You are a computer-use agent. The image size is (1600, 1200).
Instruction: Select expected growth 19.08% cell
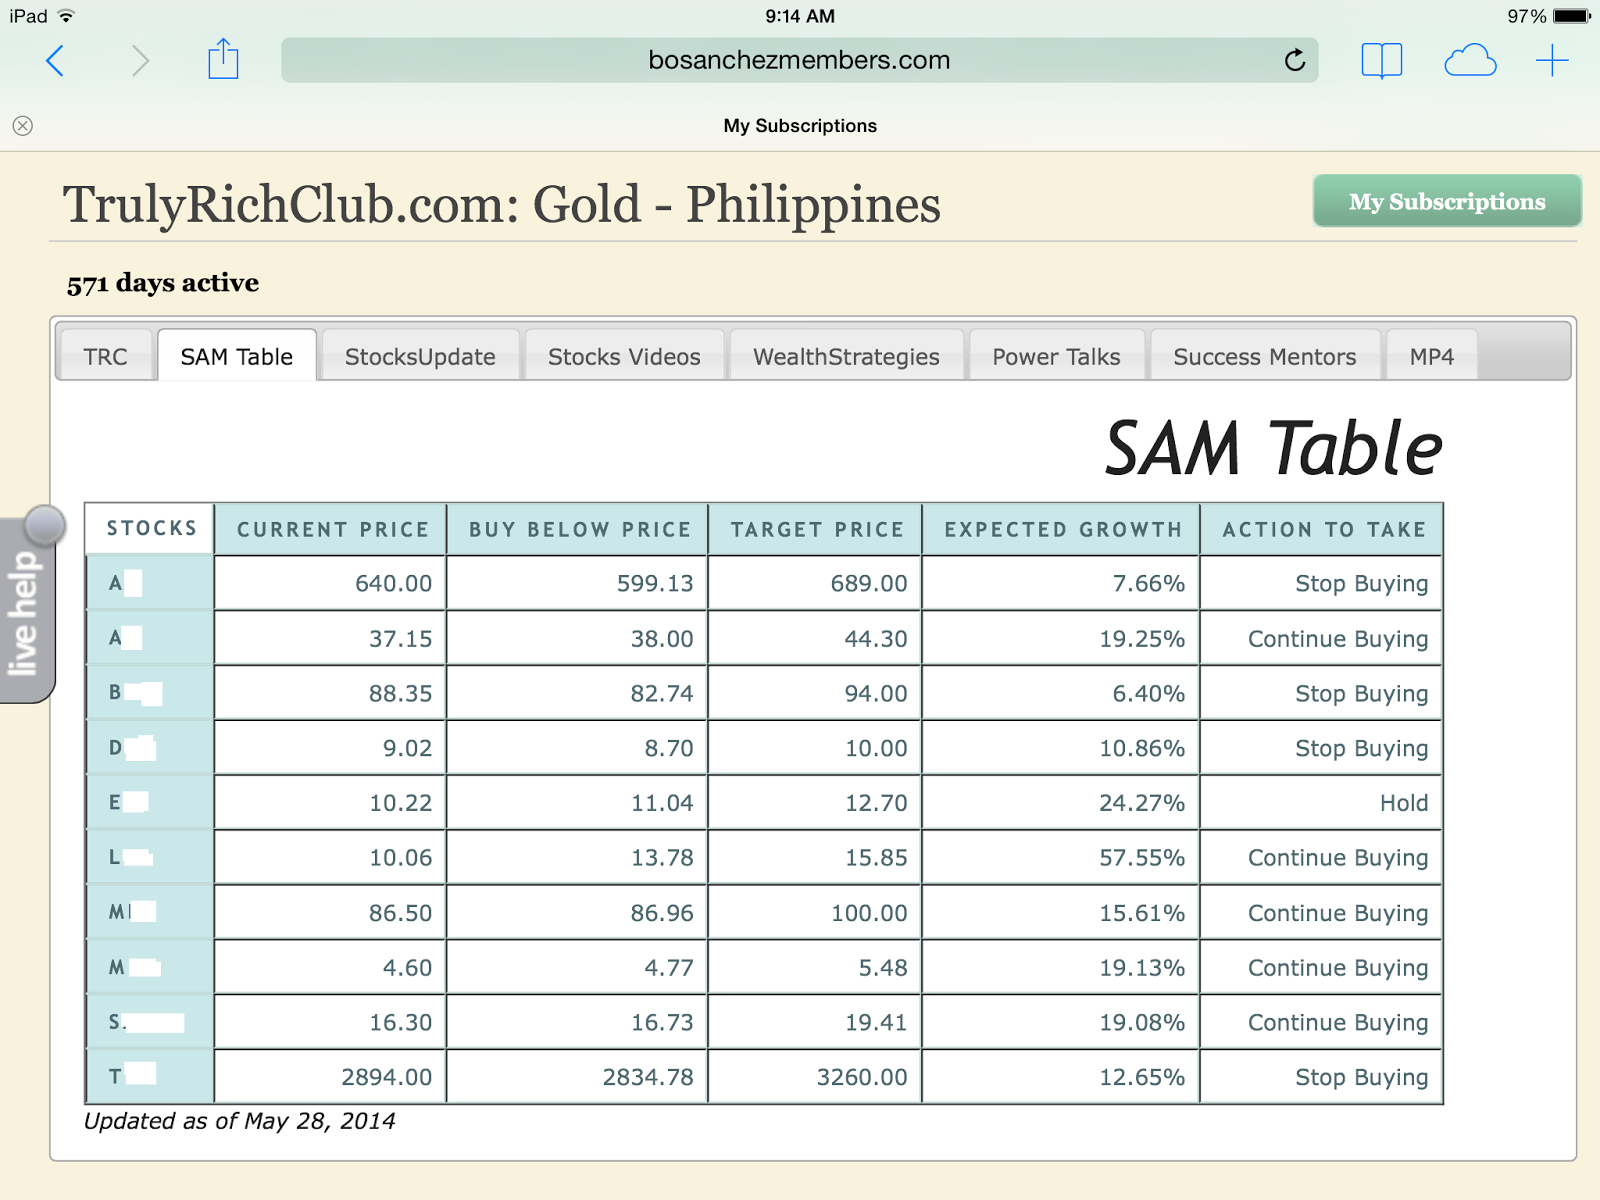point(1062,1022)
